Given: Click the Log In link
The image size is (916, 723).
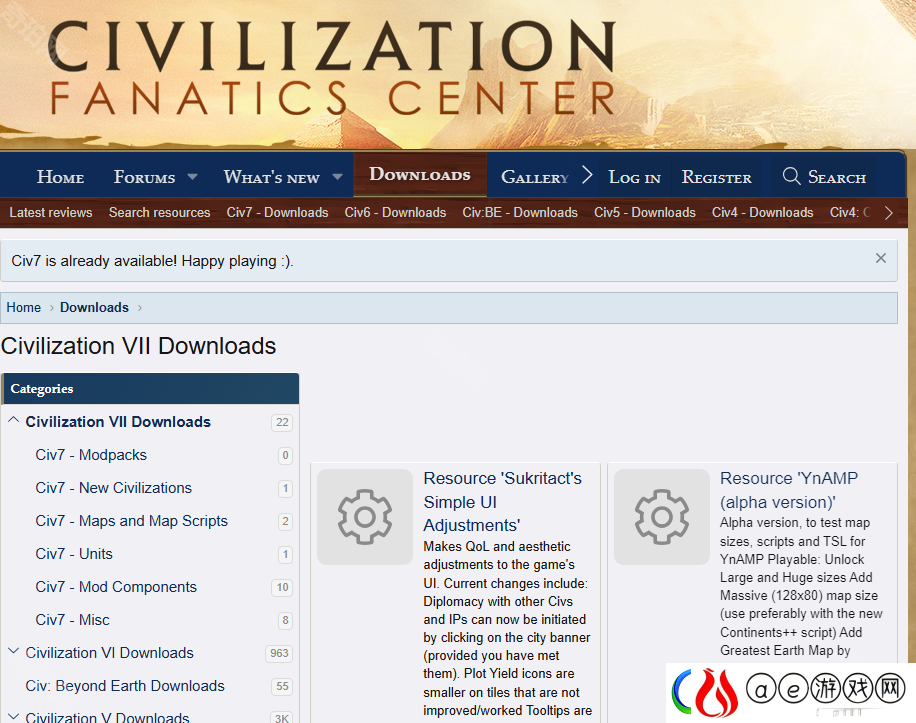Looking at the screenshot, I should coord(634,177).
